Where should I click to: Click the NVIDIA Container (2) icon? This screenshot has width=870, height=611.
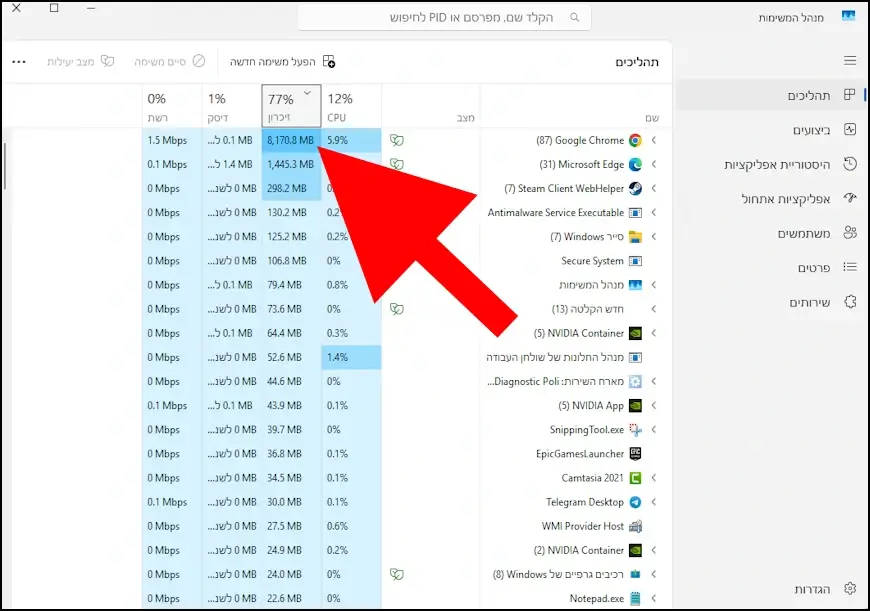(635, 551)
